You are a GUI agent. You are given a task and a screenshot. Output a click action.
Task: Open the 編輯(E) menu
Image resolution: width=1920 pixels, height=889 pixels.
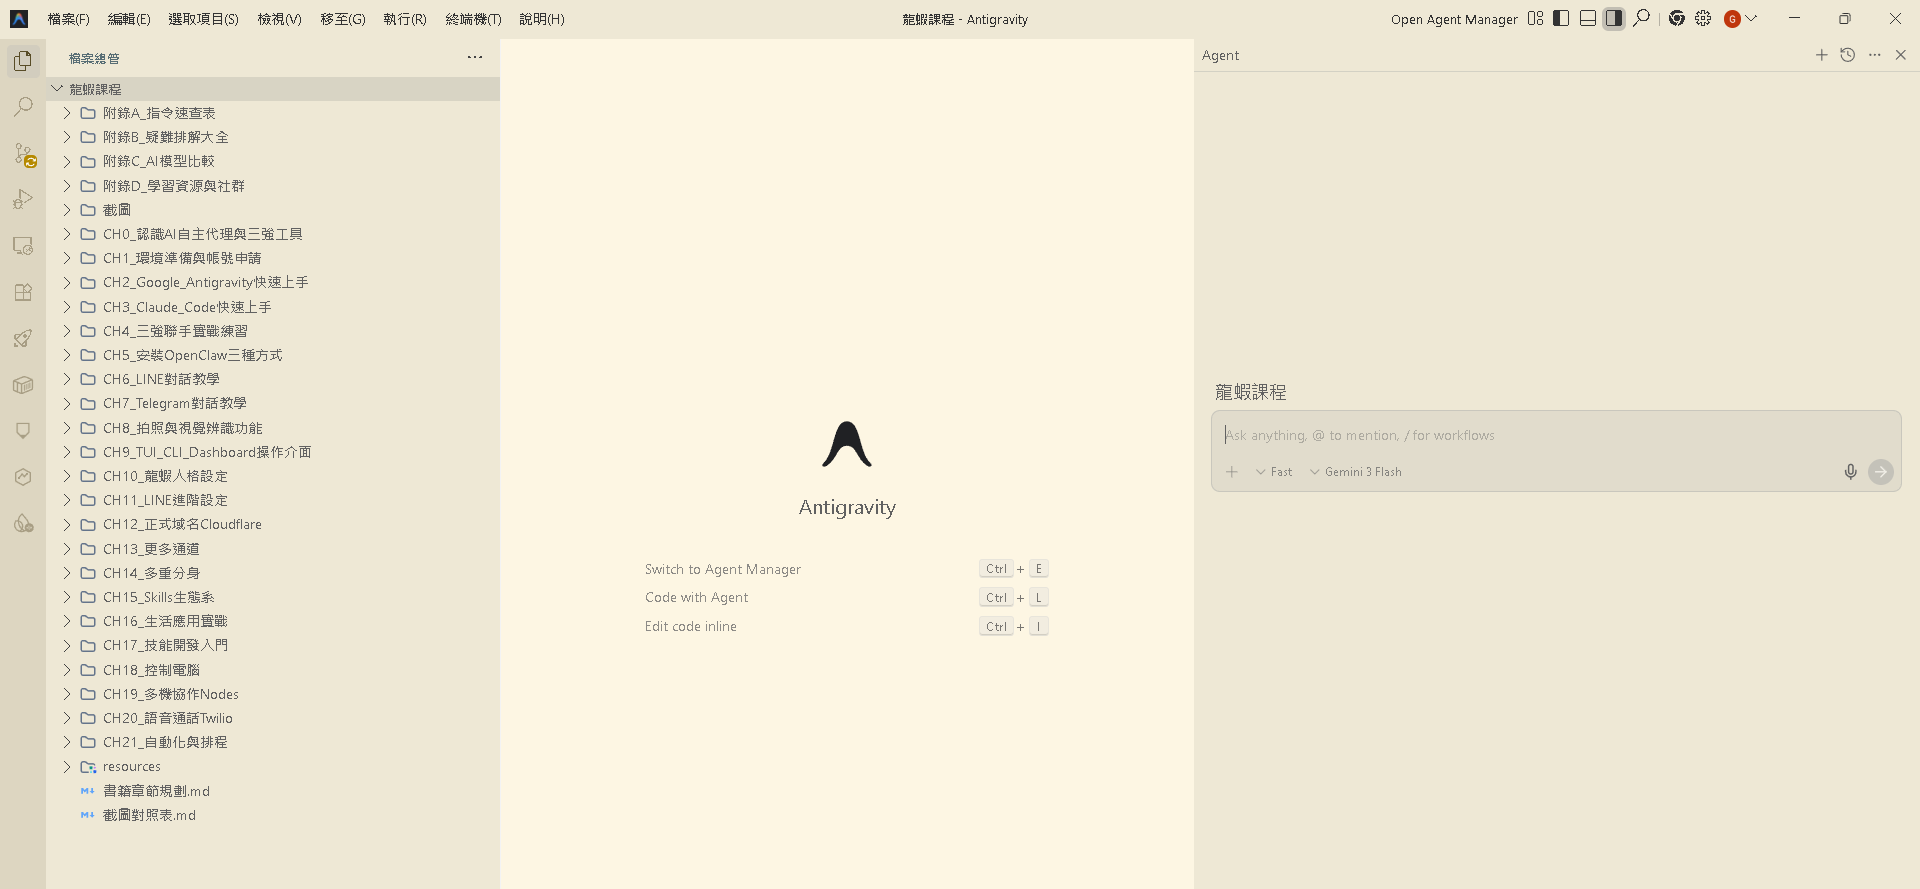click(x=129, y=19)
